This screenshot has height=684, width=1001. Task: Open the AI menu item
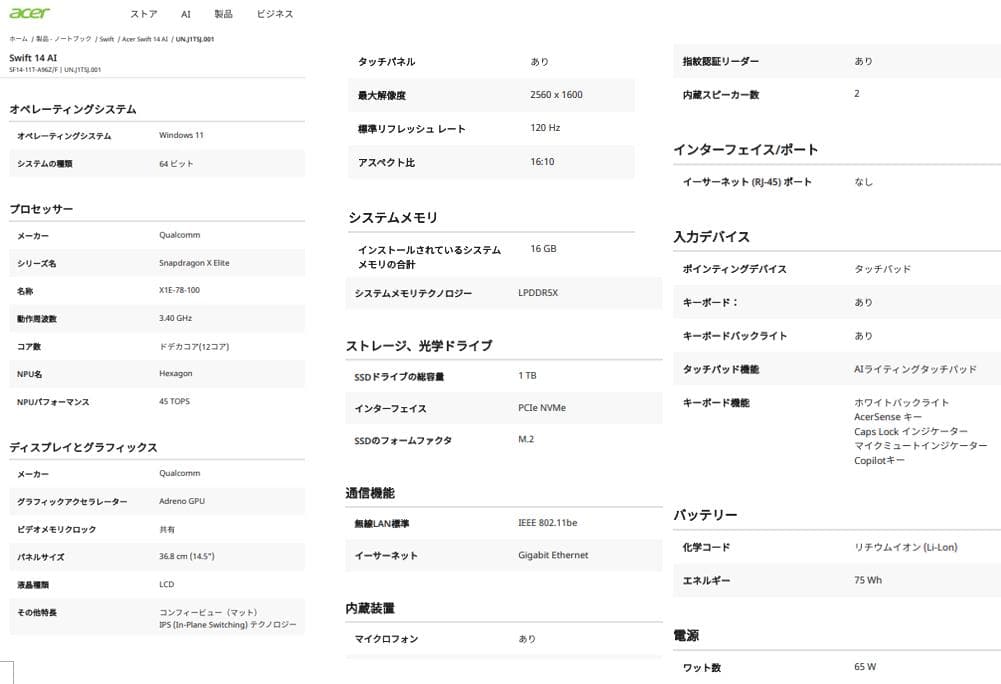click(x=184, y=14)
